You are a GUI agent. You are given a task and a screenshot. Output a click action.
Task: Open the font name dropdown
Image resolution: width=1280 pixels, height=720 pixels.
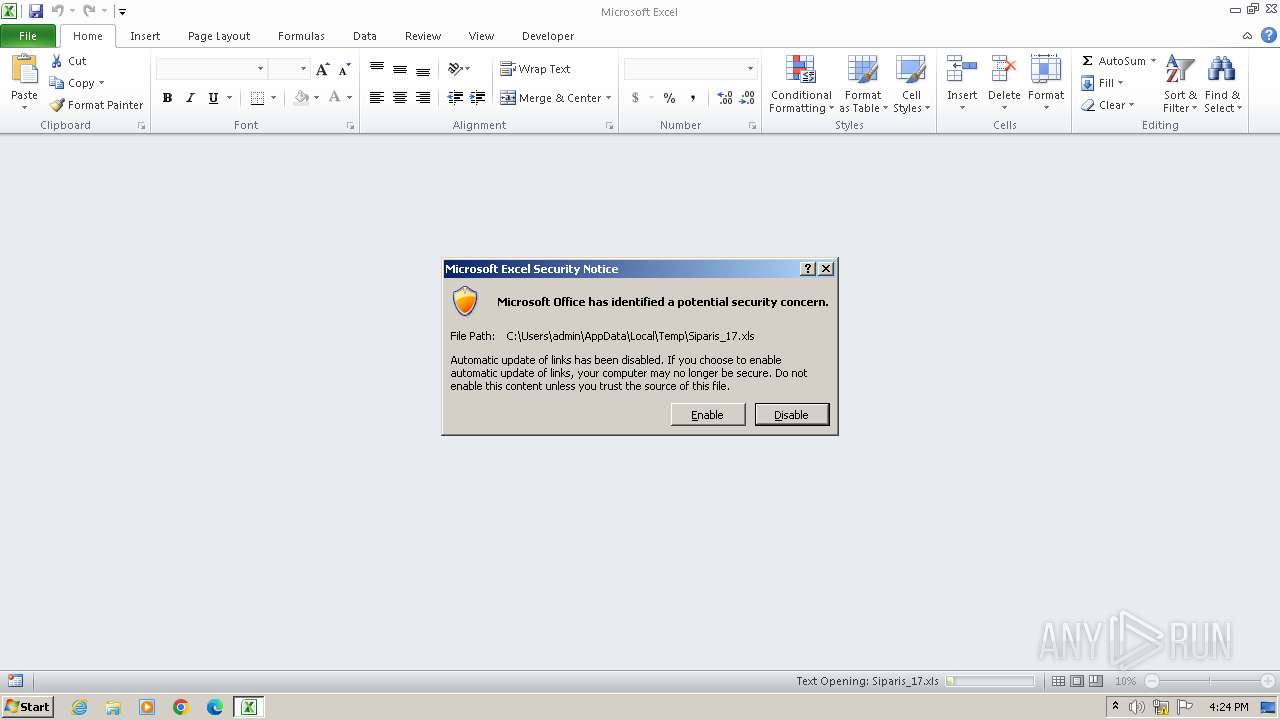pyautogui.click(x=261, y=69)
